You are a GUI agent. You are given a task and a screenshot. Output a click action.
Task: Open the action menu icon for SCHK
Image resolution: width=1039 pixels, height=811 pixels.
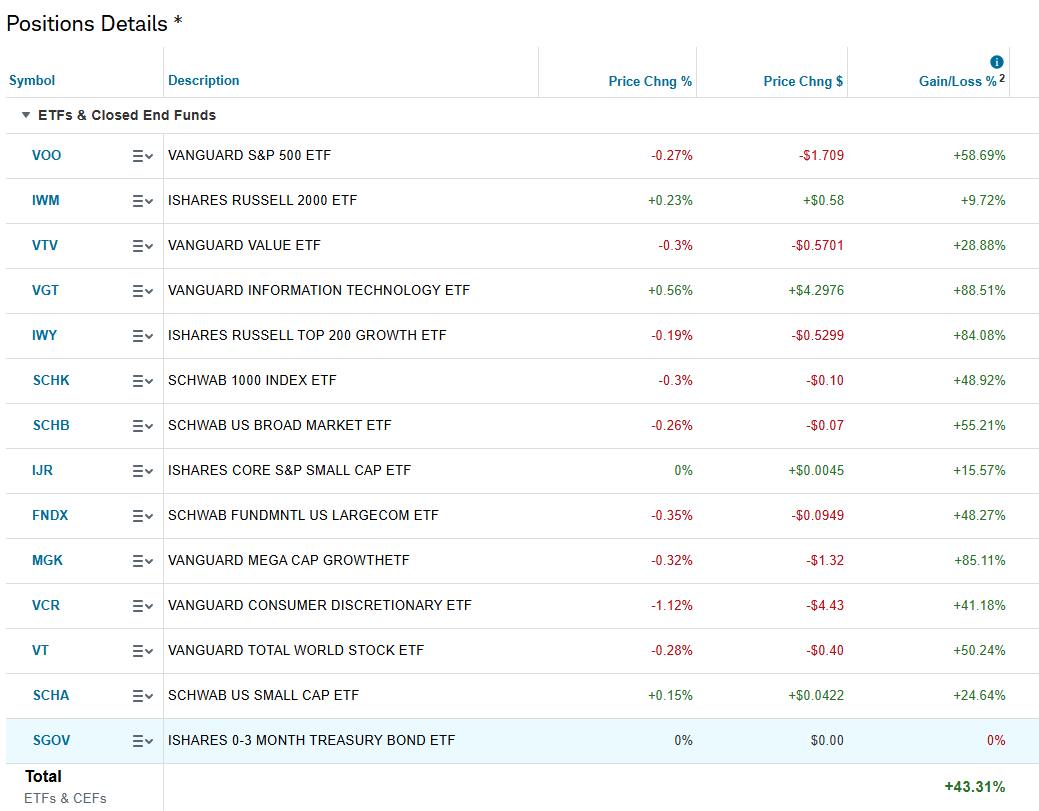click(x=142, y=381)
